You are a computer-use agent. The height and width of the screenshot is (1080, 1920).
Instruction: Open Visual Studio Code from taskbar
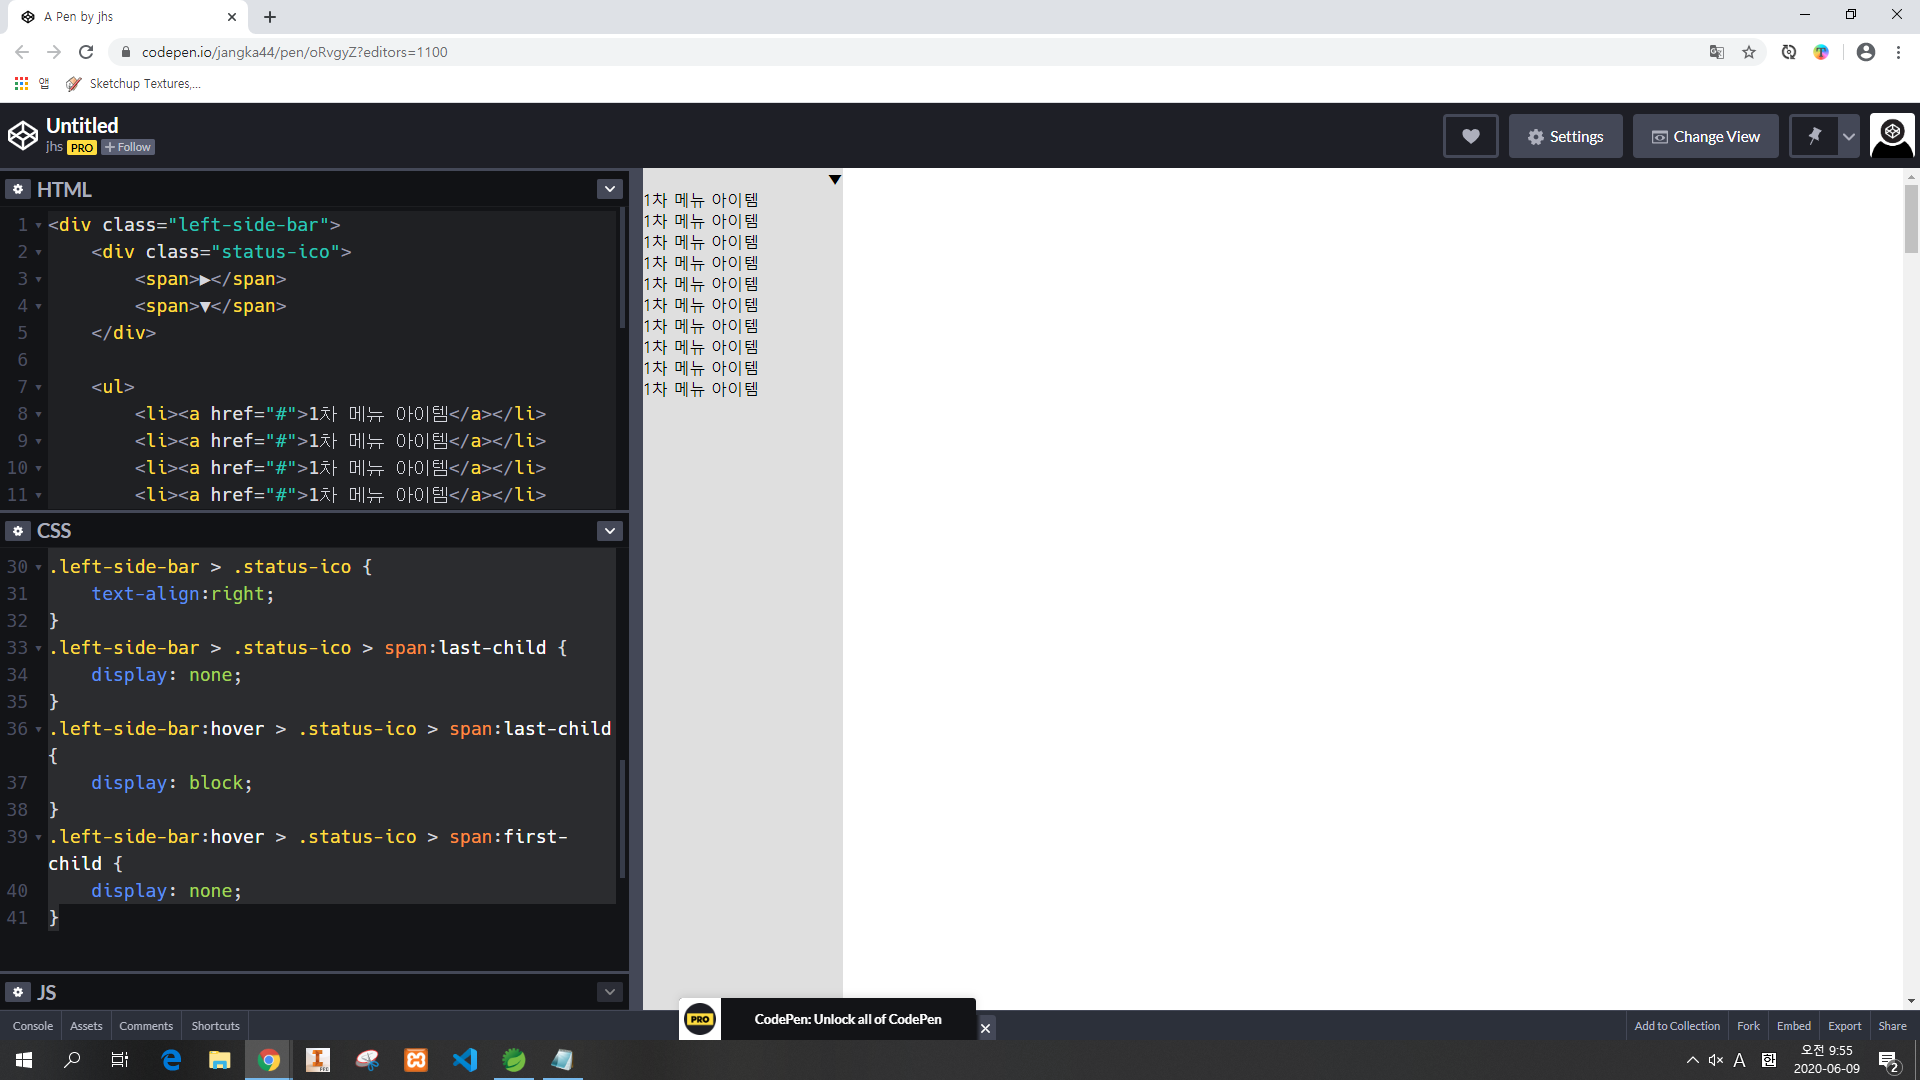click(465, 1060)
